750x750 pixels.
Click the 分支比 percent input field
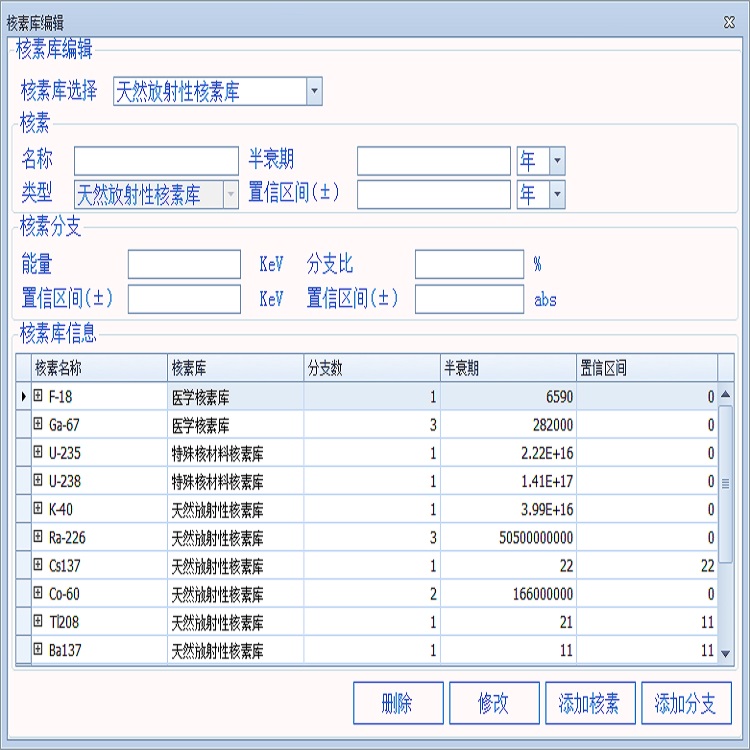[x=469, y=264]
